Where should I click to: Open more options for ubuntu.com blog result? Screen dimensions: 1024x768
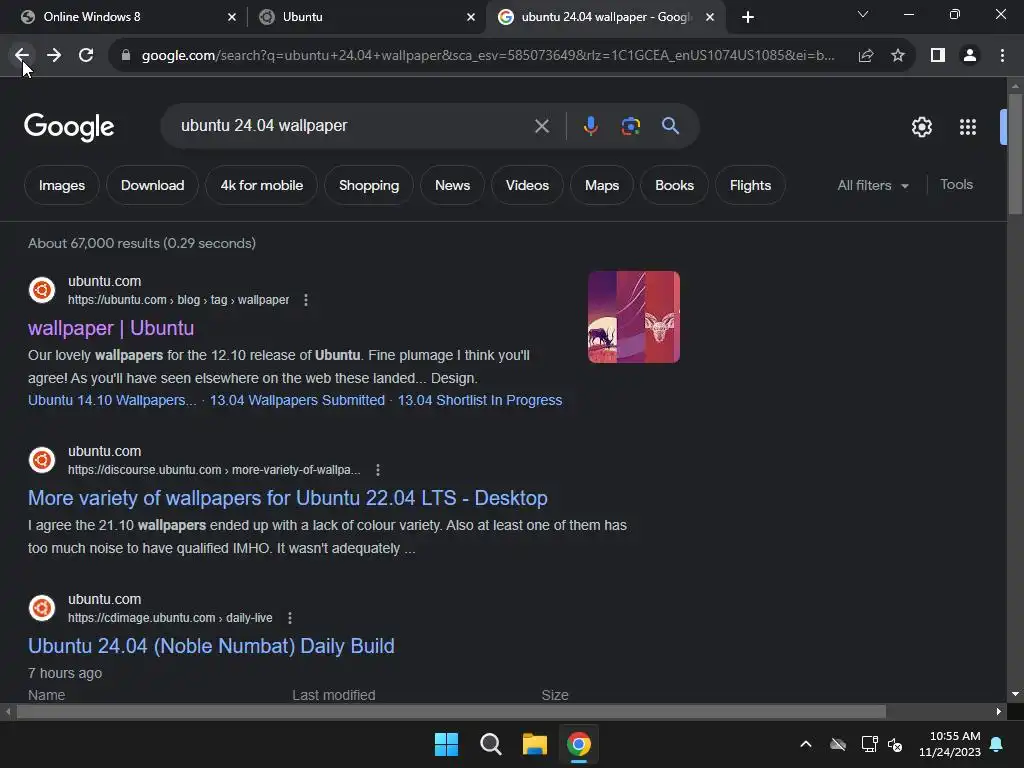[x=306, y=300]
